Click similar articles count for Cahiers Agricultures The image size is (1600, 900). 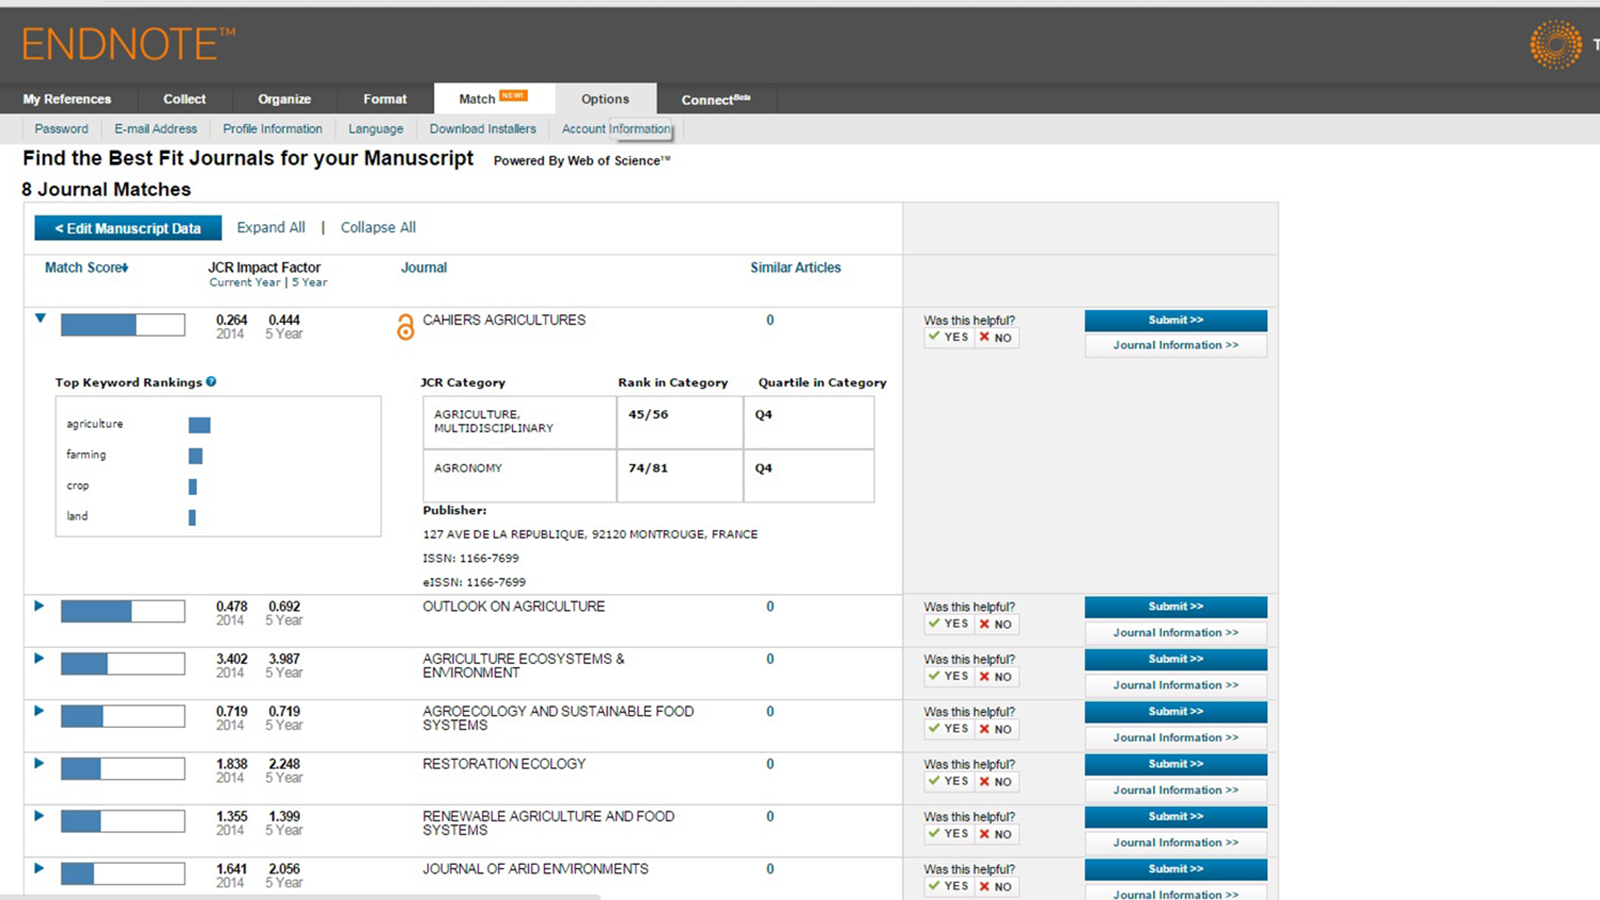pos(770,320)
